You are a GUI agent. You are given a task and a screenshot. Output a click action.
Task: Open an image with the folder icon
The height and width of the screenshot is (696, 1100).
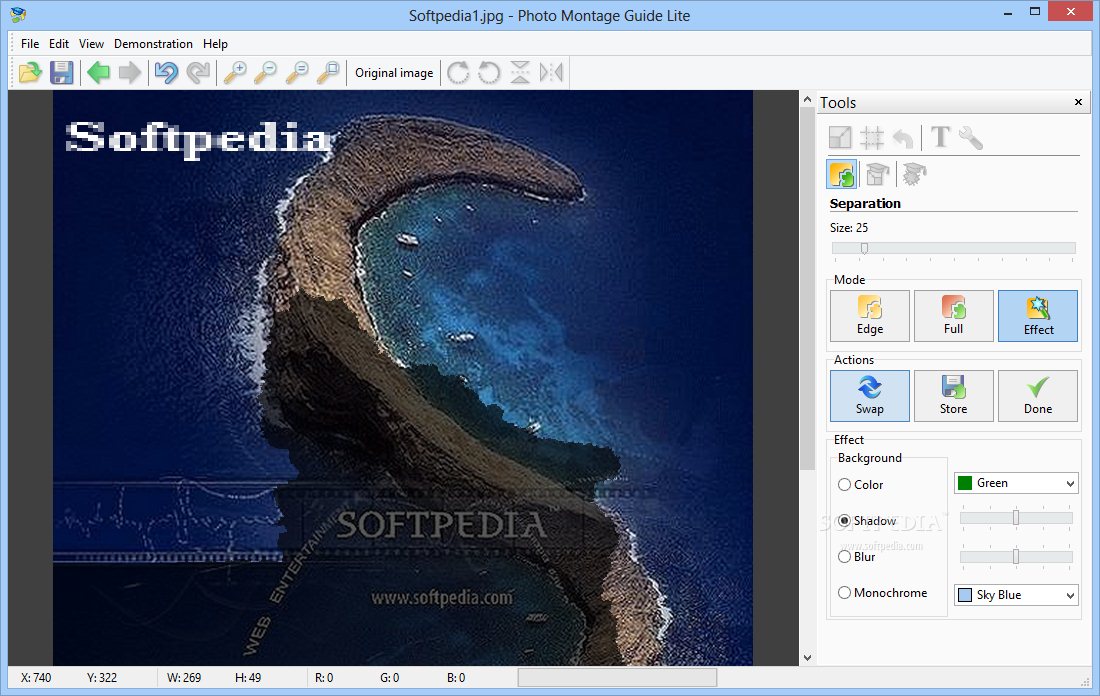30,72
